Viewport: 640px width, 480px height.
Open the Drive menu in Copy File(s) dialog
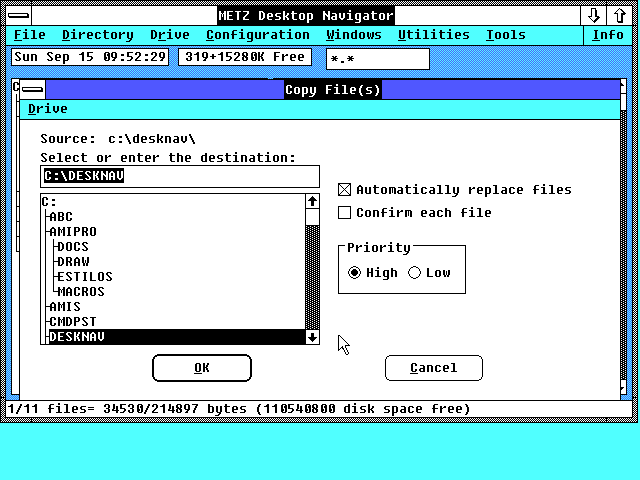tap(48, 109)
